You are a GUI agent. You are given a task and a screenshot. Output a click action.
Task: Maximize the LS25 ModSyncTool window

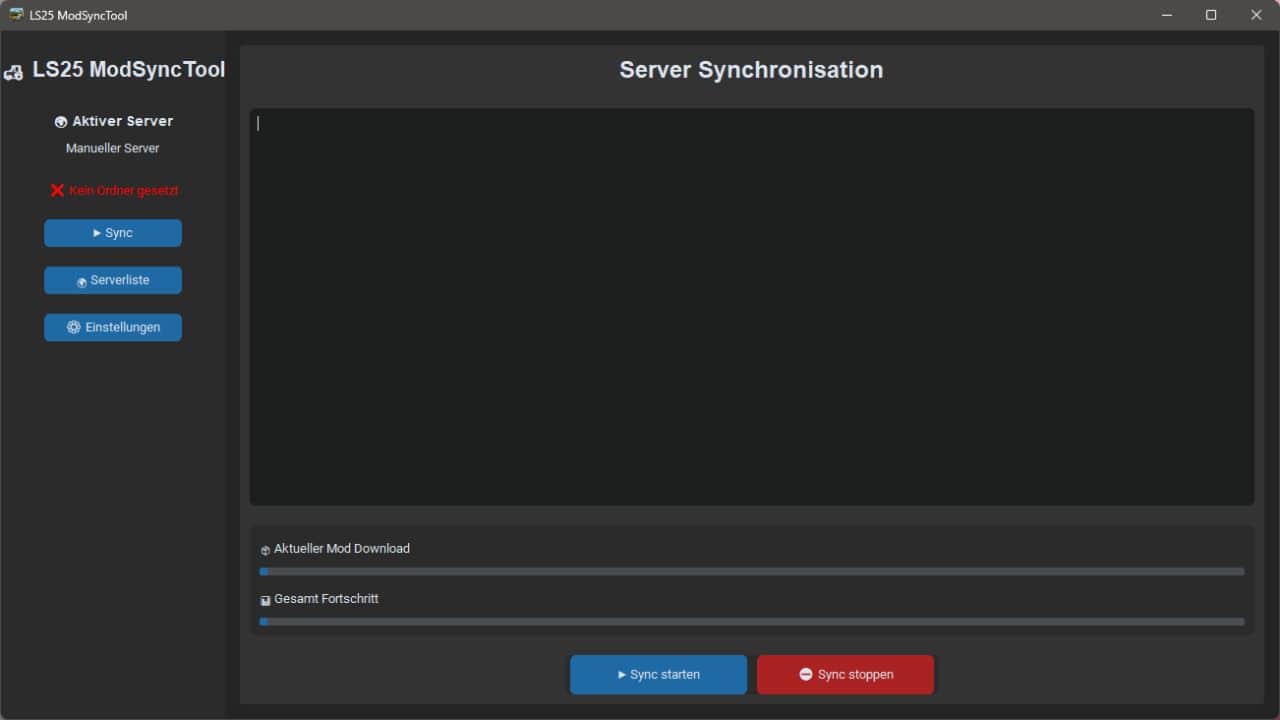click(x=1211, y=15)
